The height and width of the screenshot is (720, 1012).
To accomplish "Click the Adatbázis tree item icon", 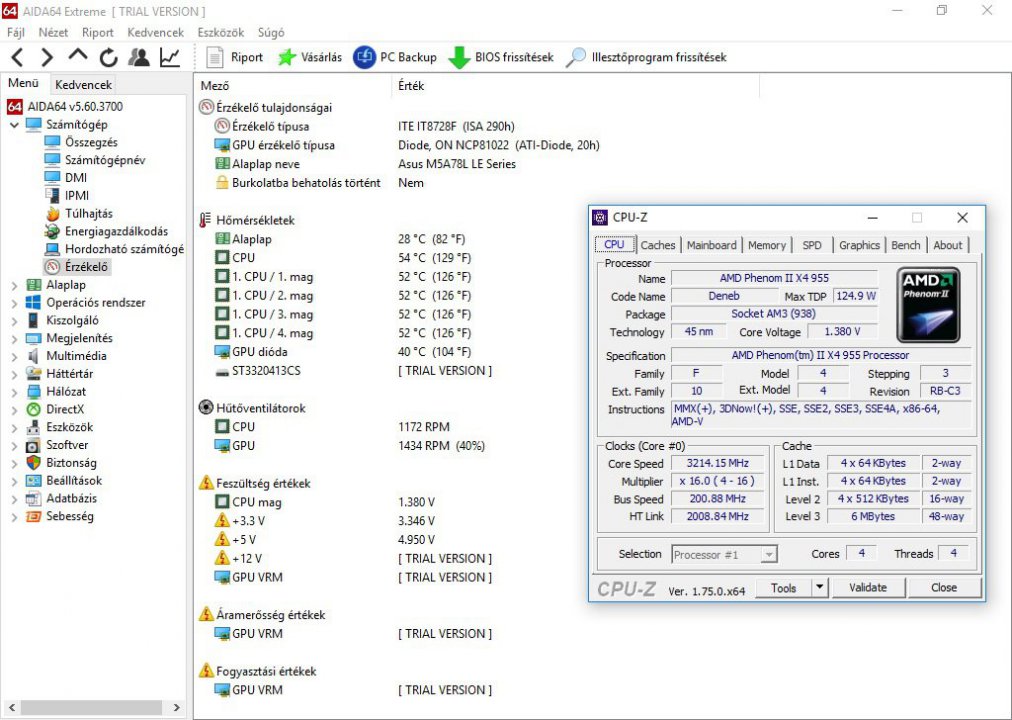I will (x=34, y=499).
